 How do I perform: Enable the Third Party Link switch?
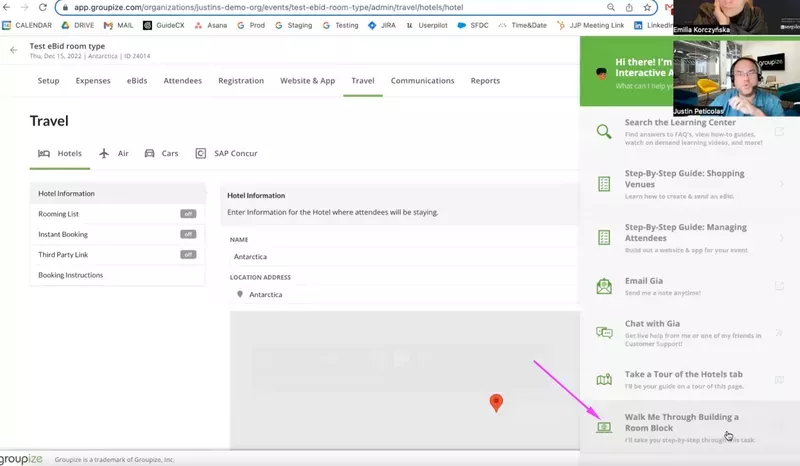(187, 255)
